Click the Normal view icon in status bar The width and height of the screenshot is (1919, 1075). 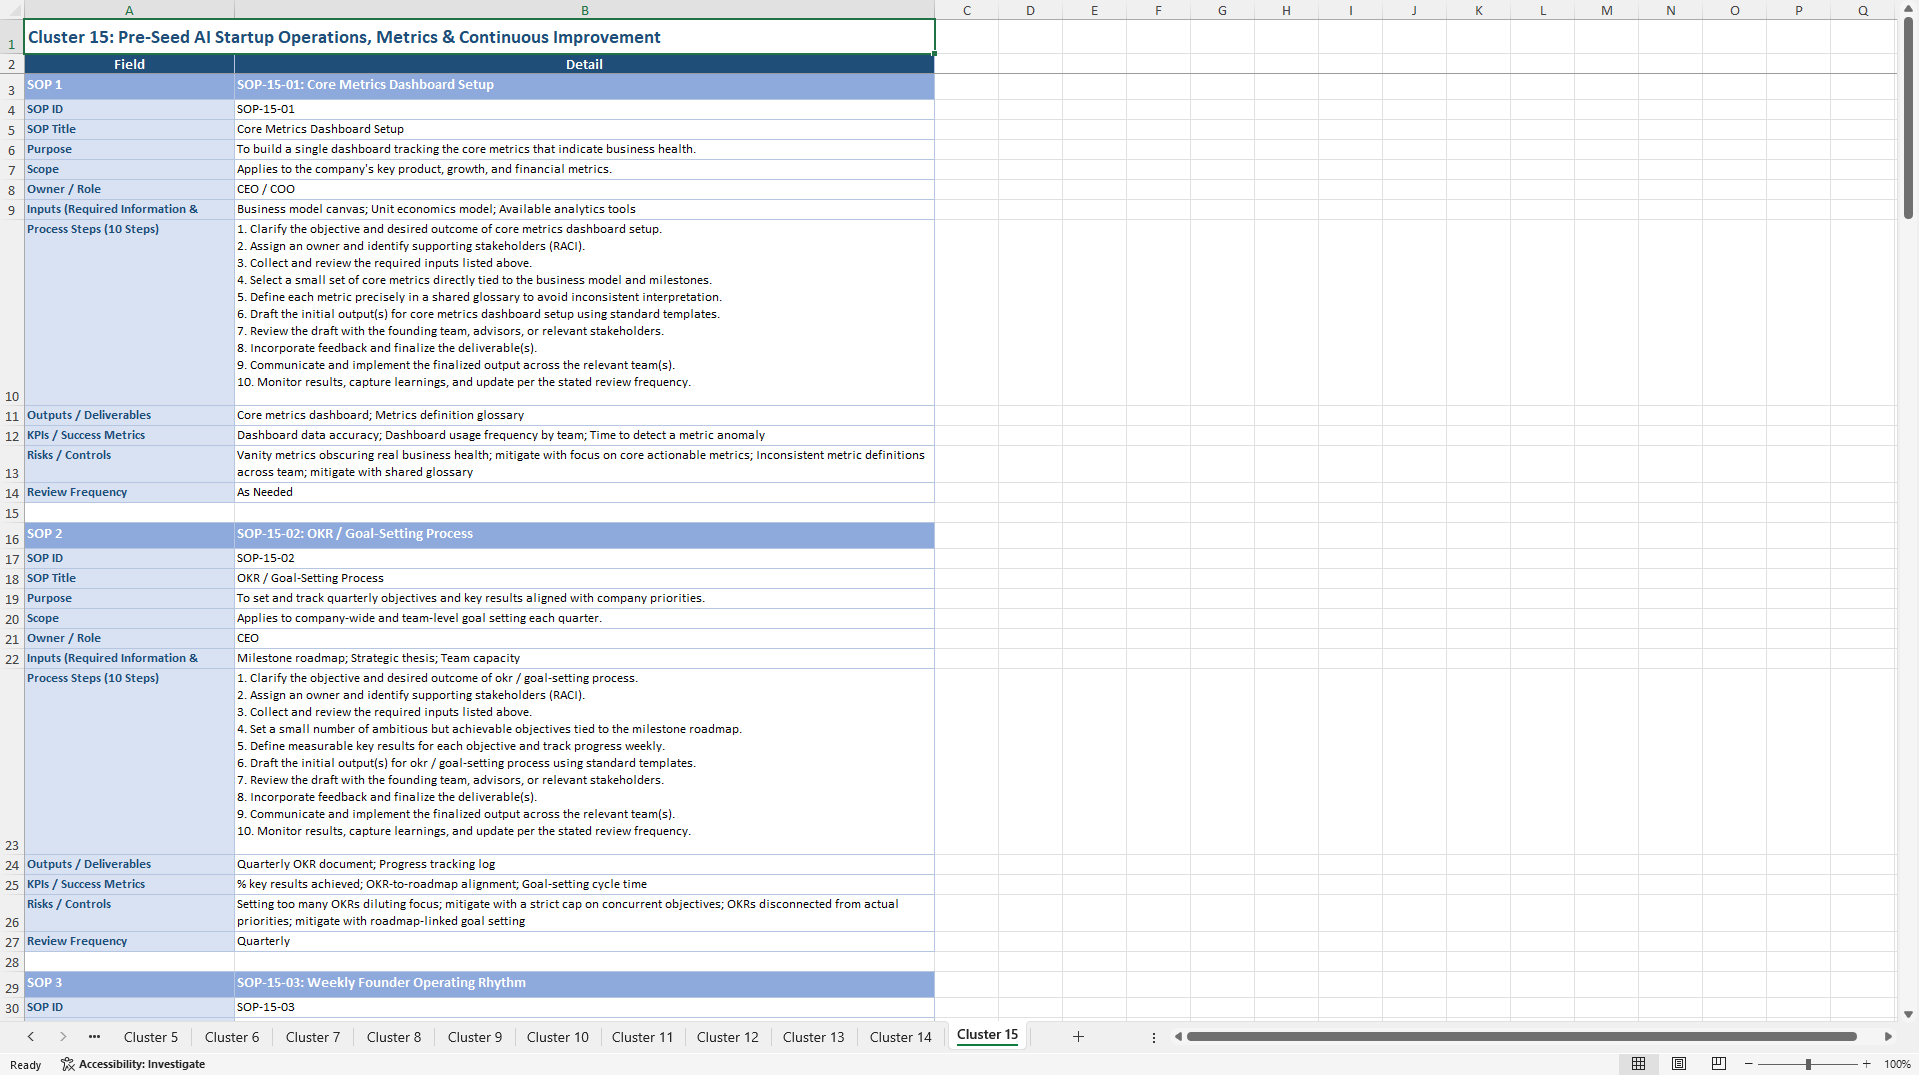tap(1638, 1064)
